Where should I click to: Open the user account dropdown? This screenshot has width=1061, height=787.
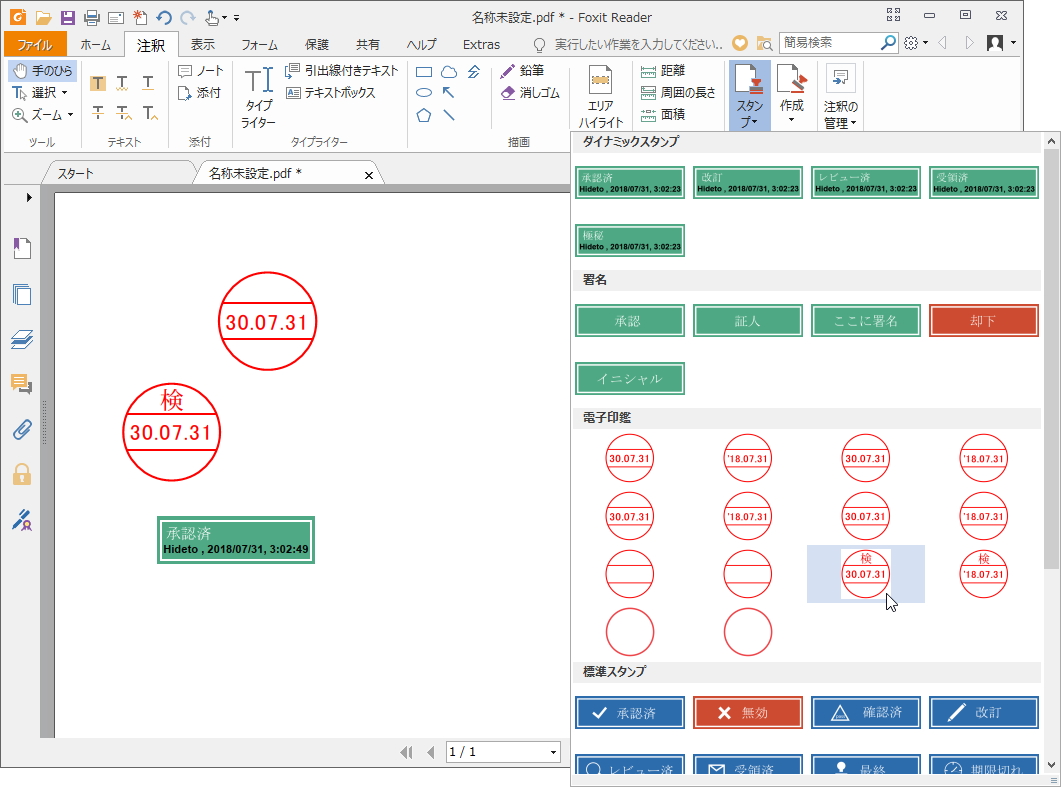coord(1001,43)
